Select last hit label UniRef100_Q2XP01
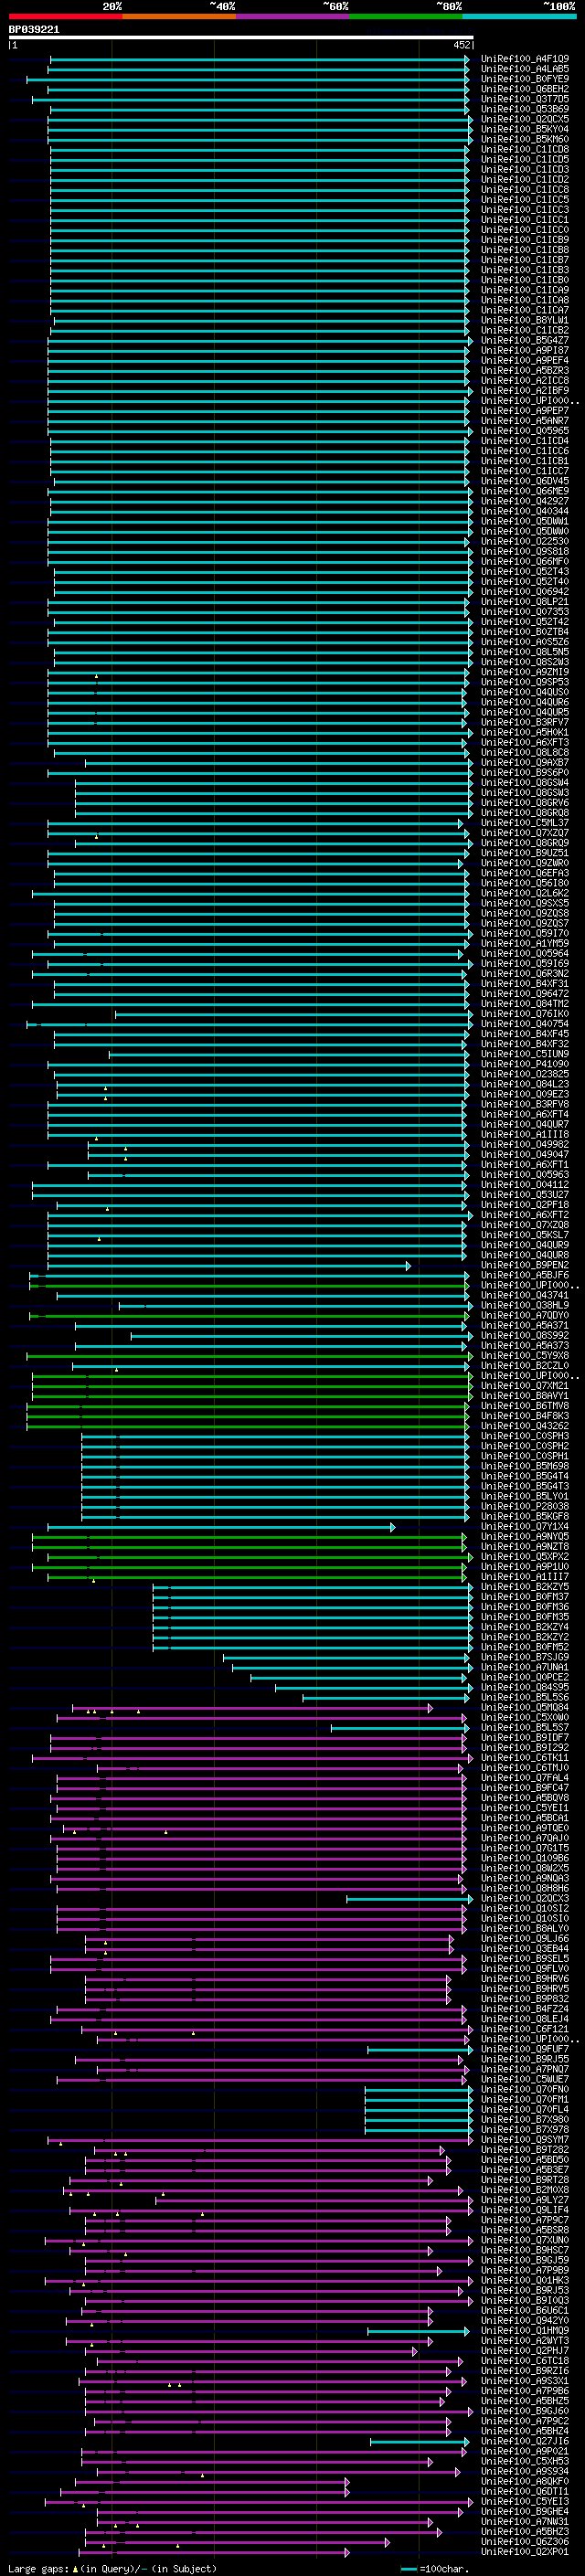 click(x=525, y=2552)
